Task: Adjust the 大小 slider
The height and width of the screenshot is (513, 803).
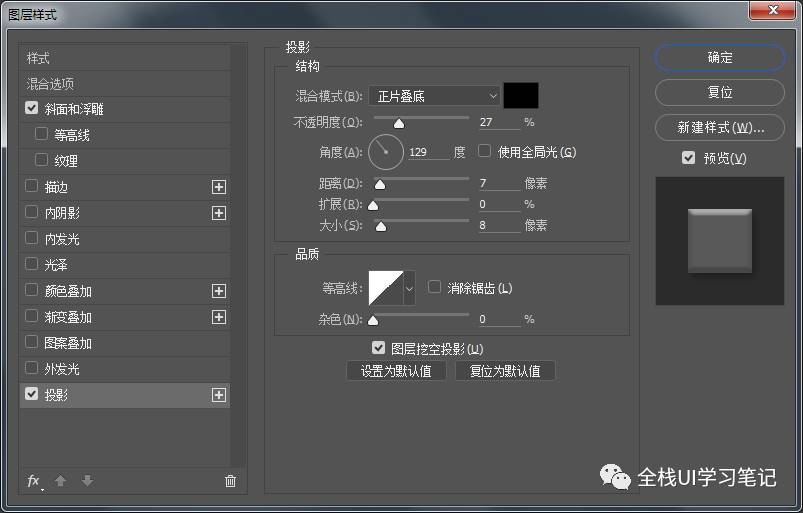Action: click(381, 226)
